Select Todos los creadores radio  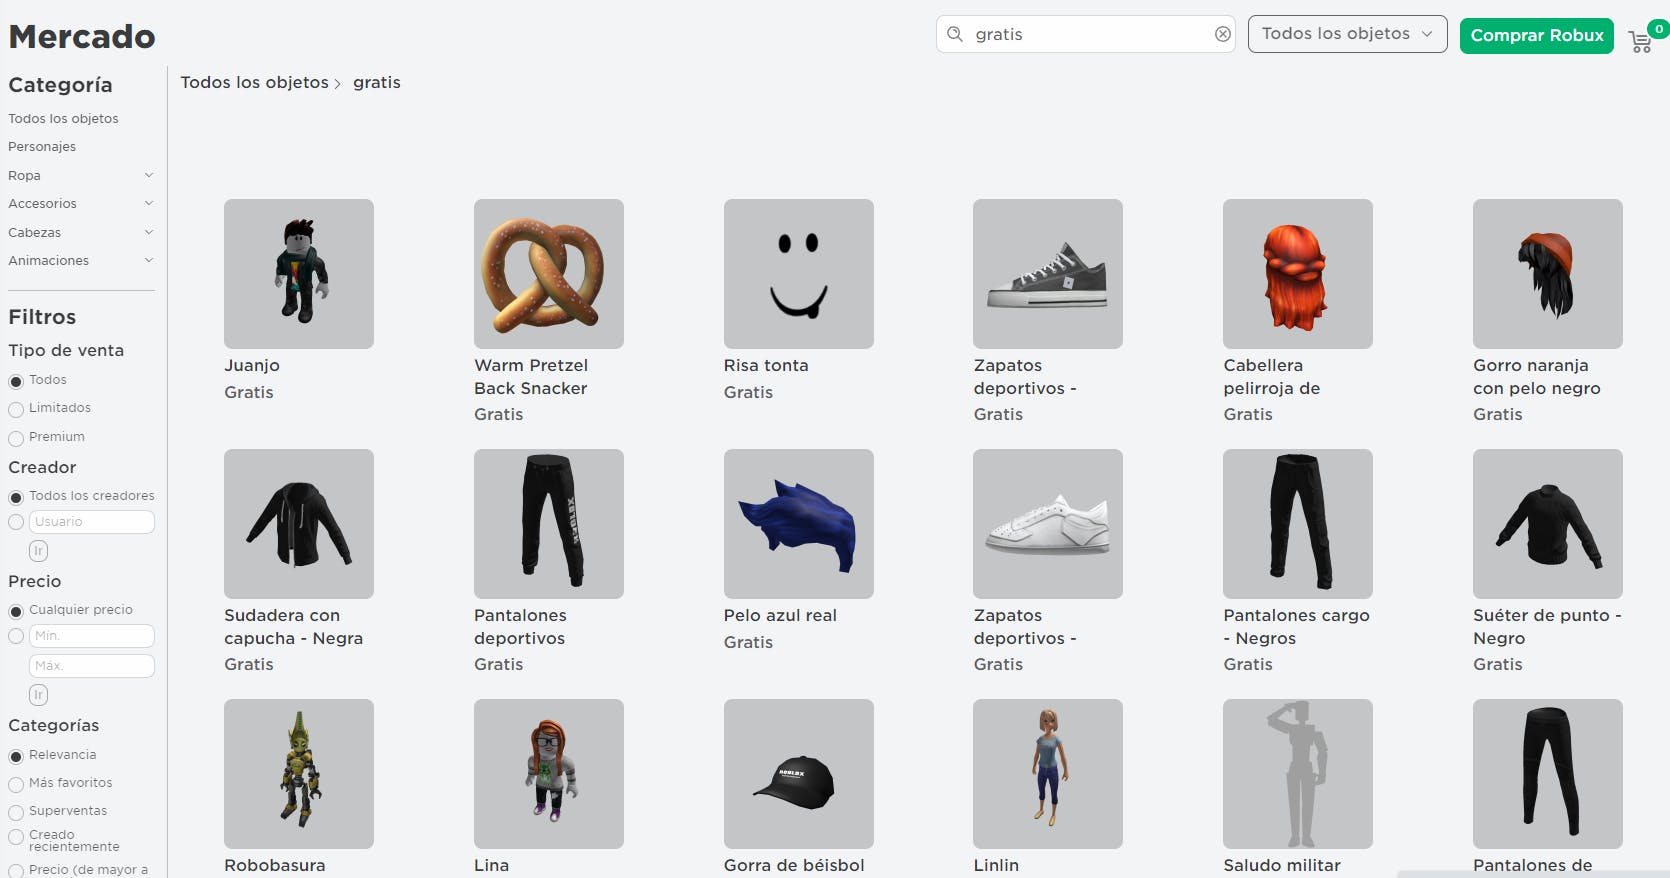pos(16,497)
